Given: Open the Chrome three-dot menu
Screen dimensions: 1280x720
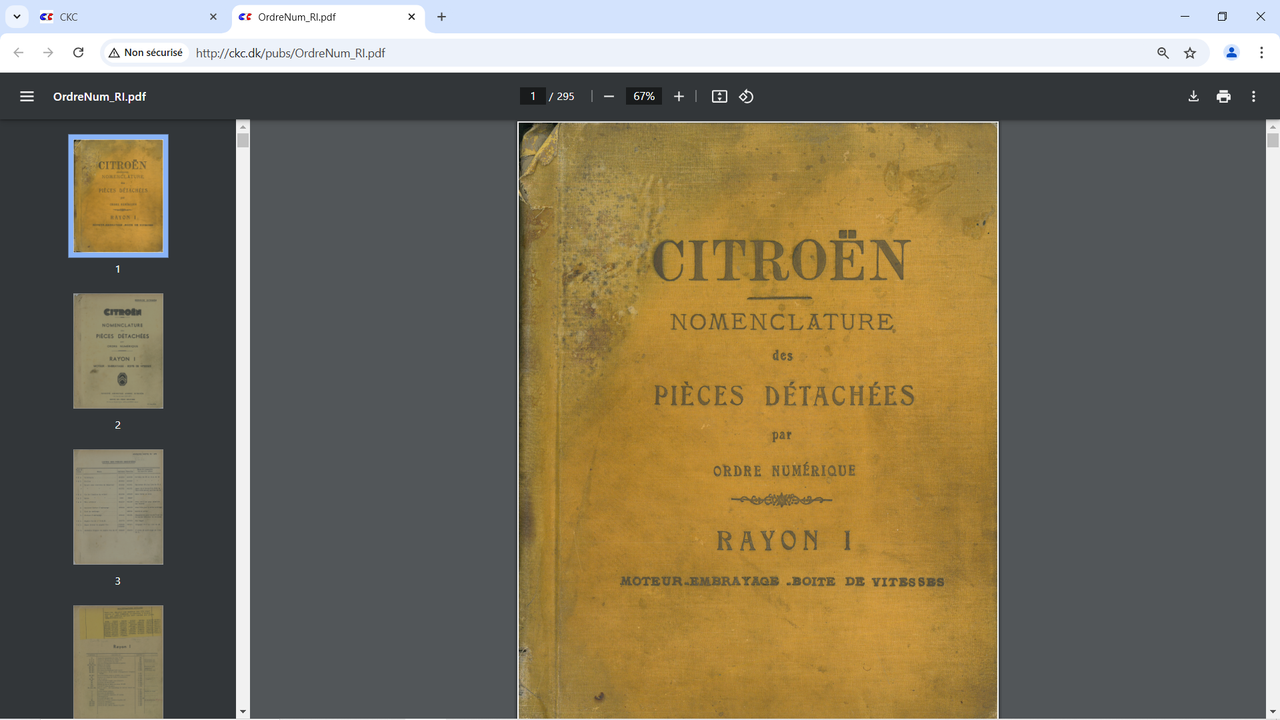Looking at the screenshot, I should [1260, 53].
